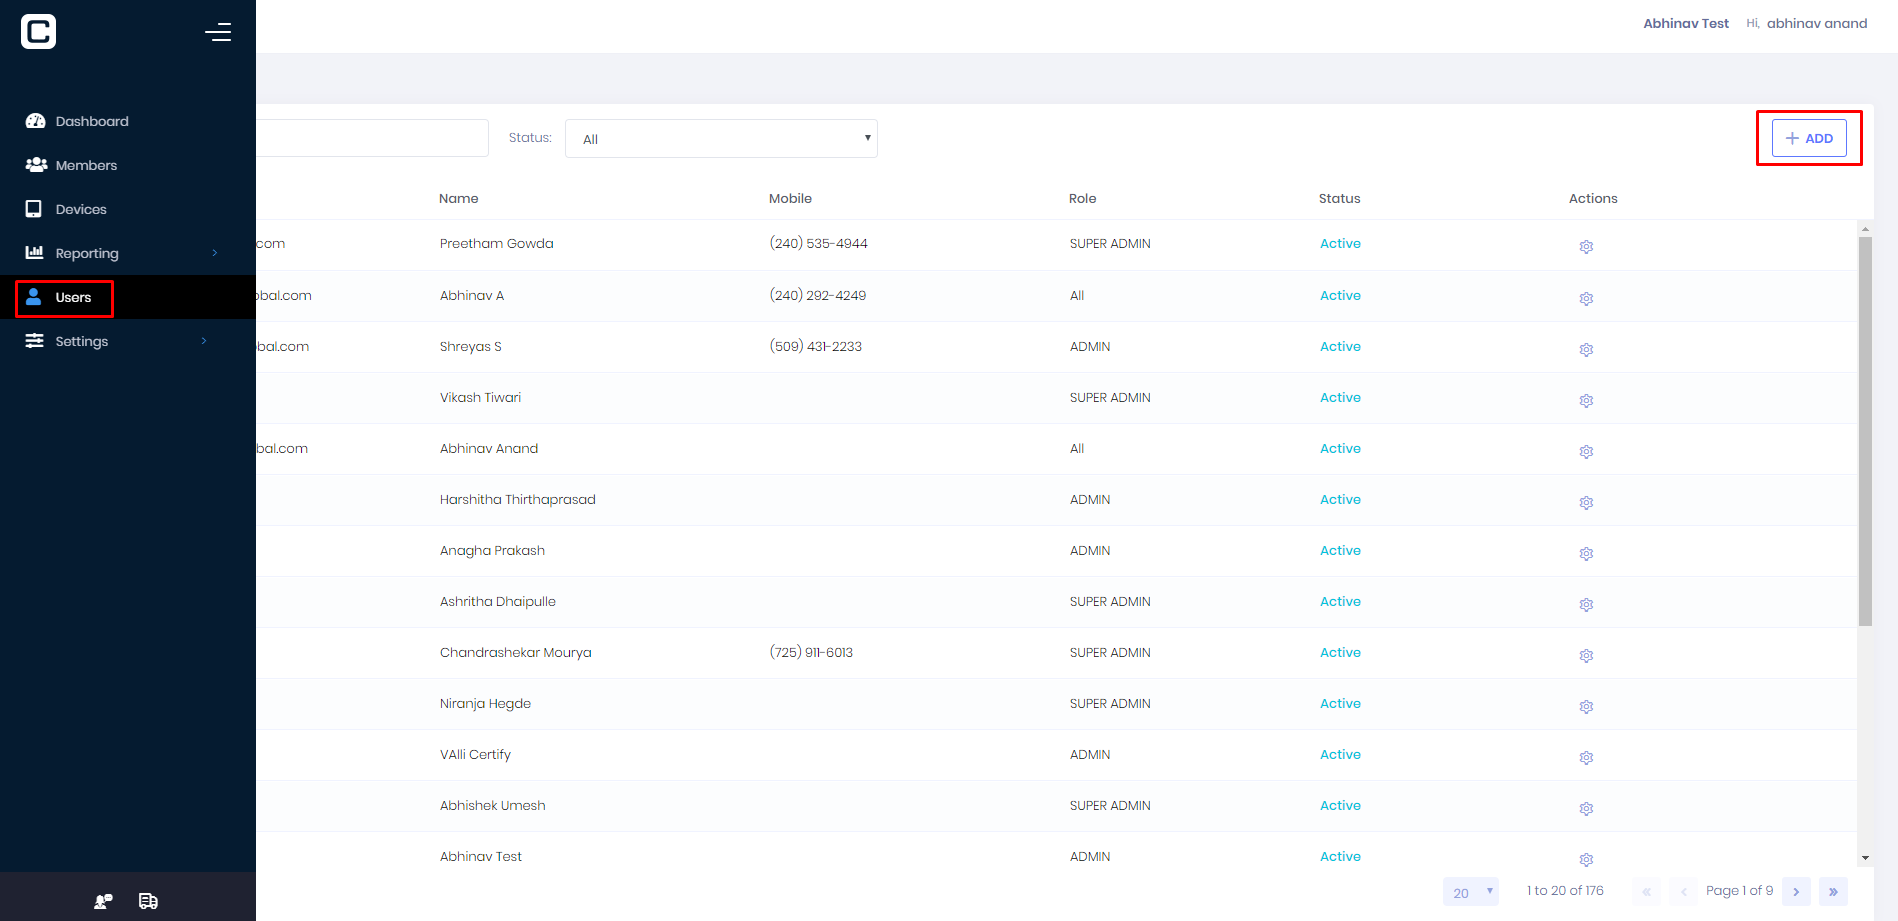Click the truck icon in sidebar footer
Image resolution: width=1898 pixels, height=921 pixels.
(148, 901)
